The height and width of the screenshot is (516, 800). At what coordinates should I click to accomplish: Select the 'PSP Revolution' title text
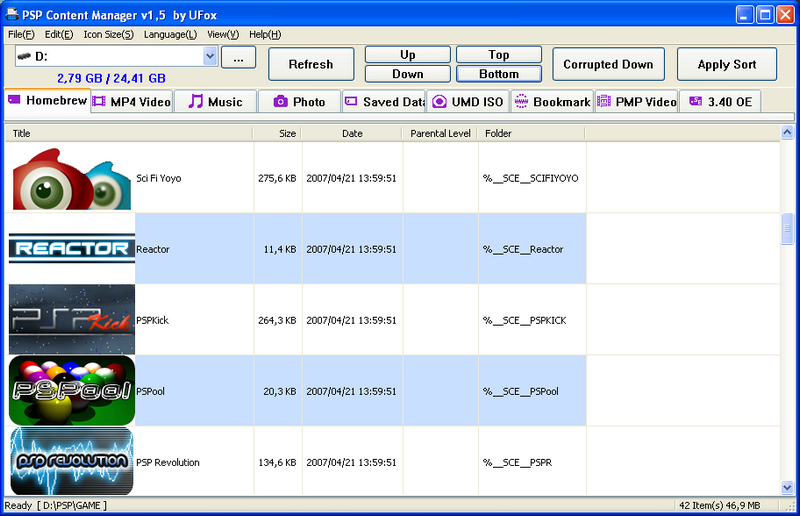[168, 462]
